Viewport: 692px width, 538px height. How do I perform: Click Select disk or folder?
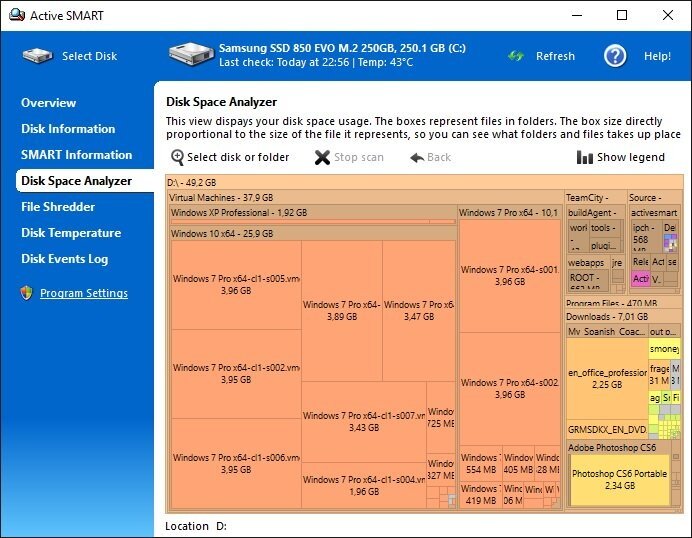pyautogui.click(x=238, y=157)
